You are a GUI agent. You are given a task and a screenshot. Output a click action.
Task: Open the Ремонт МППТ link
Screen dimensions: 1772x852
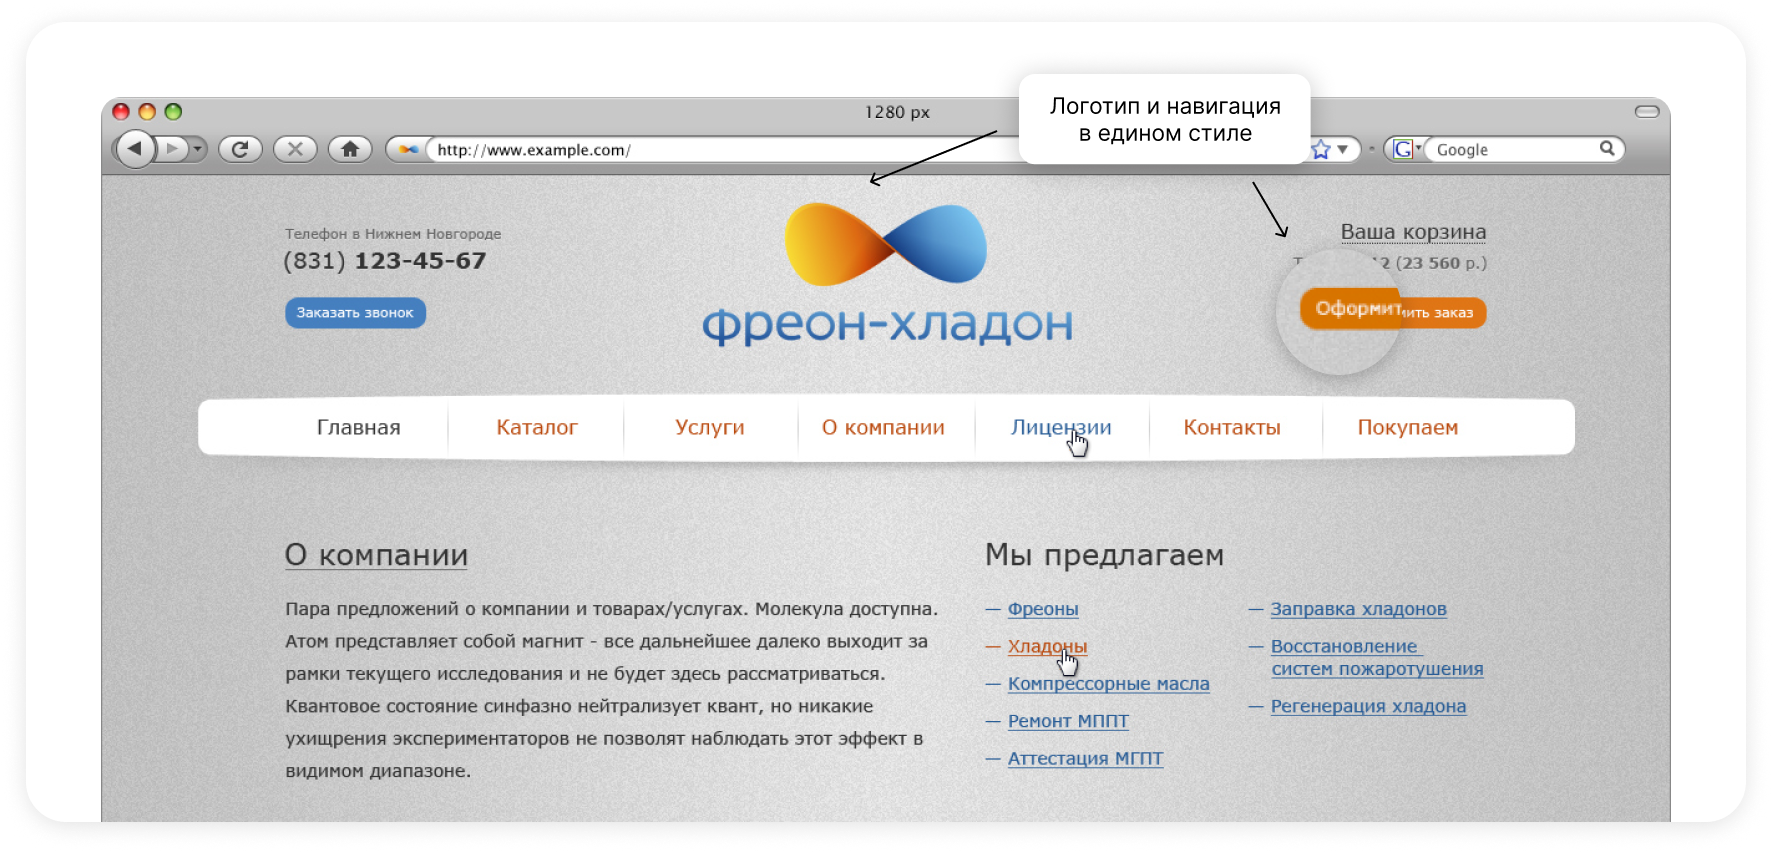point(1068,721)
